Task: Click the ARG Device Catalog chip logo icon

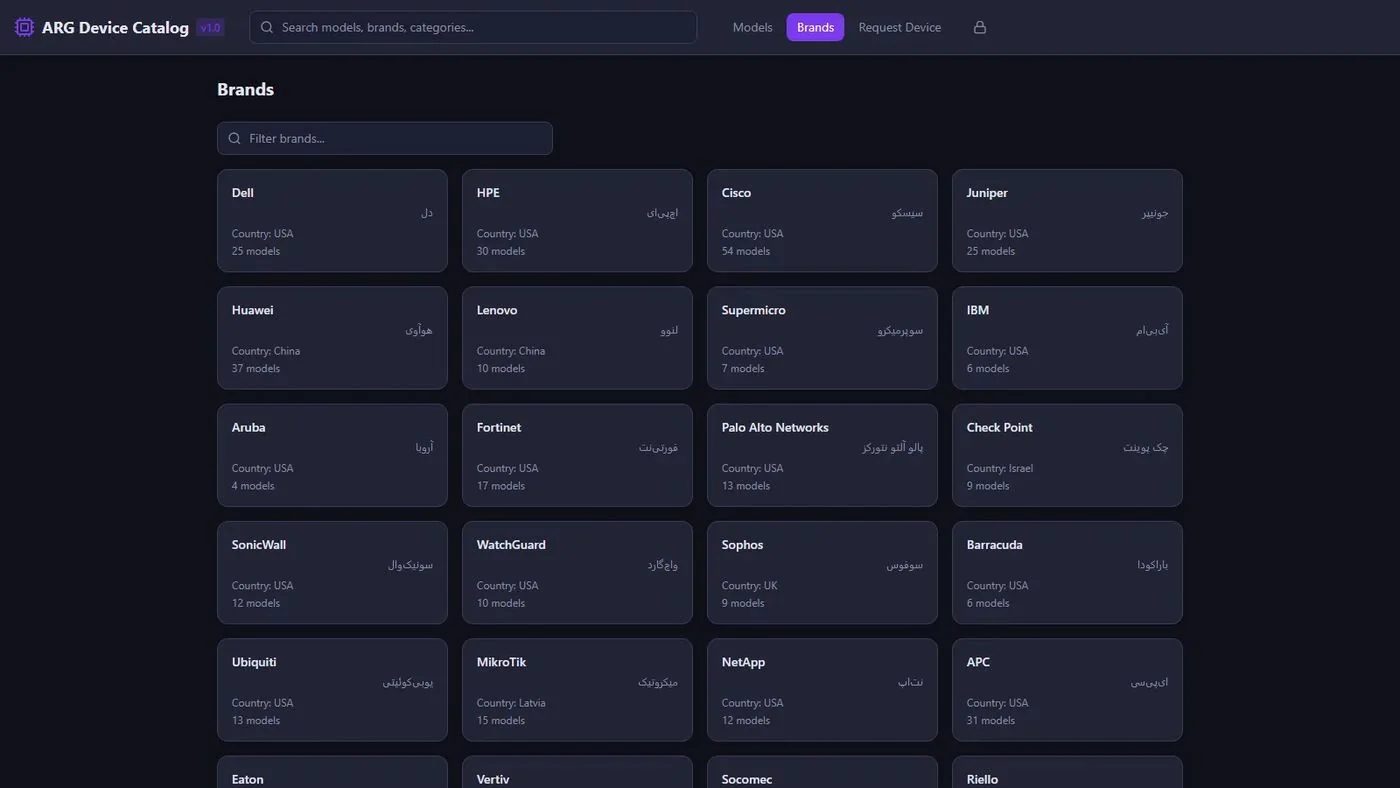Action: tap(24, 27)
